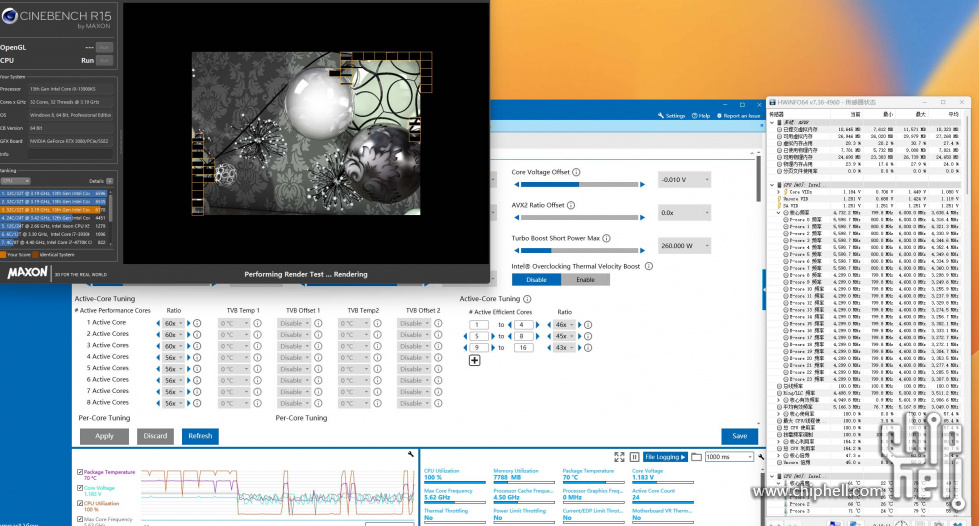Click the Turbo Boost Short Power Max slider

tap(579, 250)
